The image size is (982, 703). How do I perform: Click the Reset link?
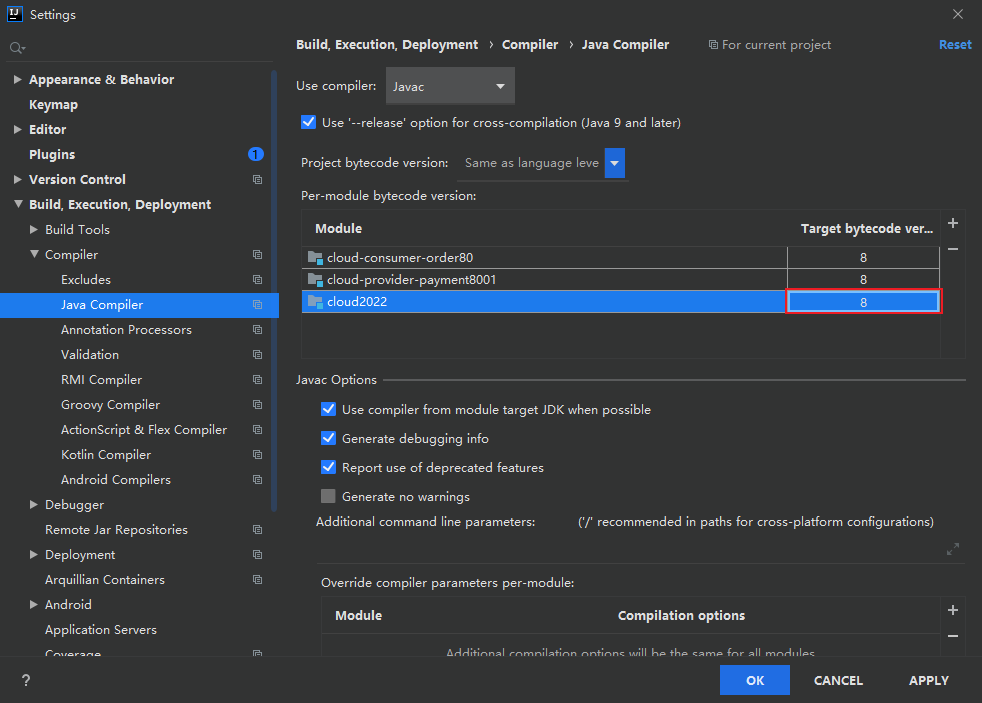point(955,44)
